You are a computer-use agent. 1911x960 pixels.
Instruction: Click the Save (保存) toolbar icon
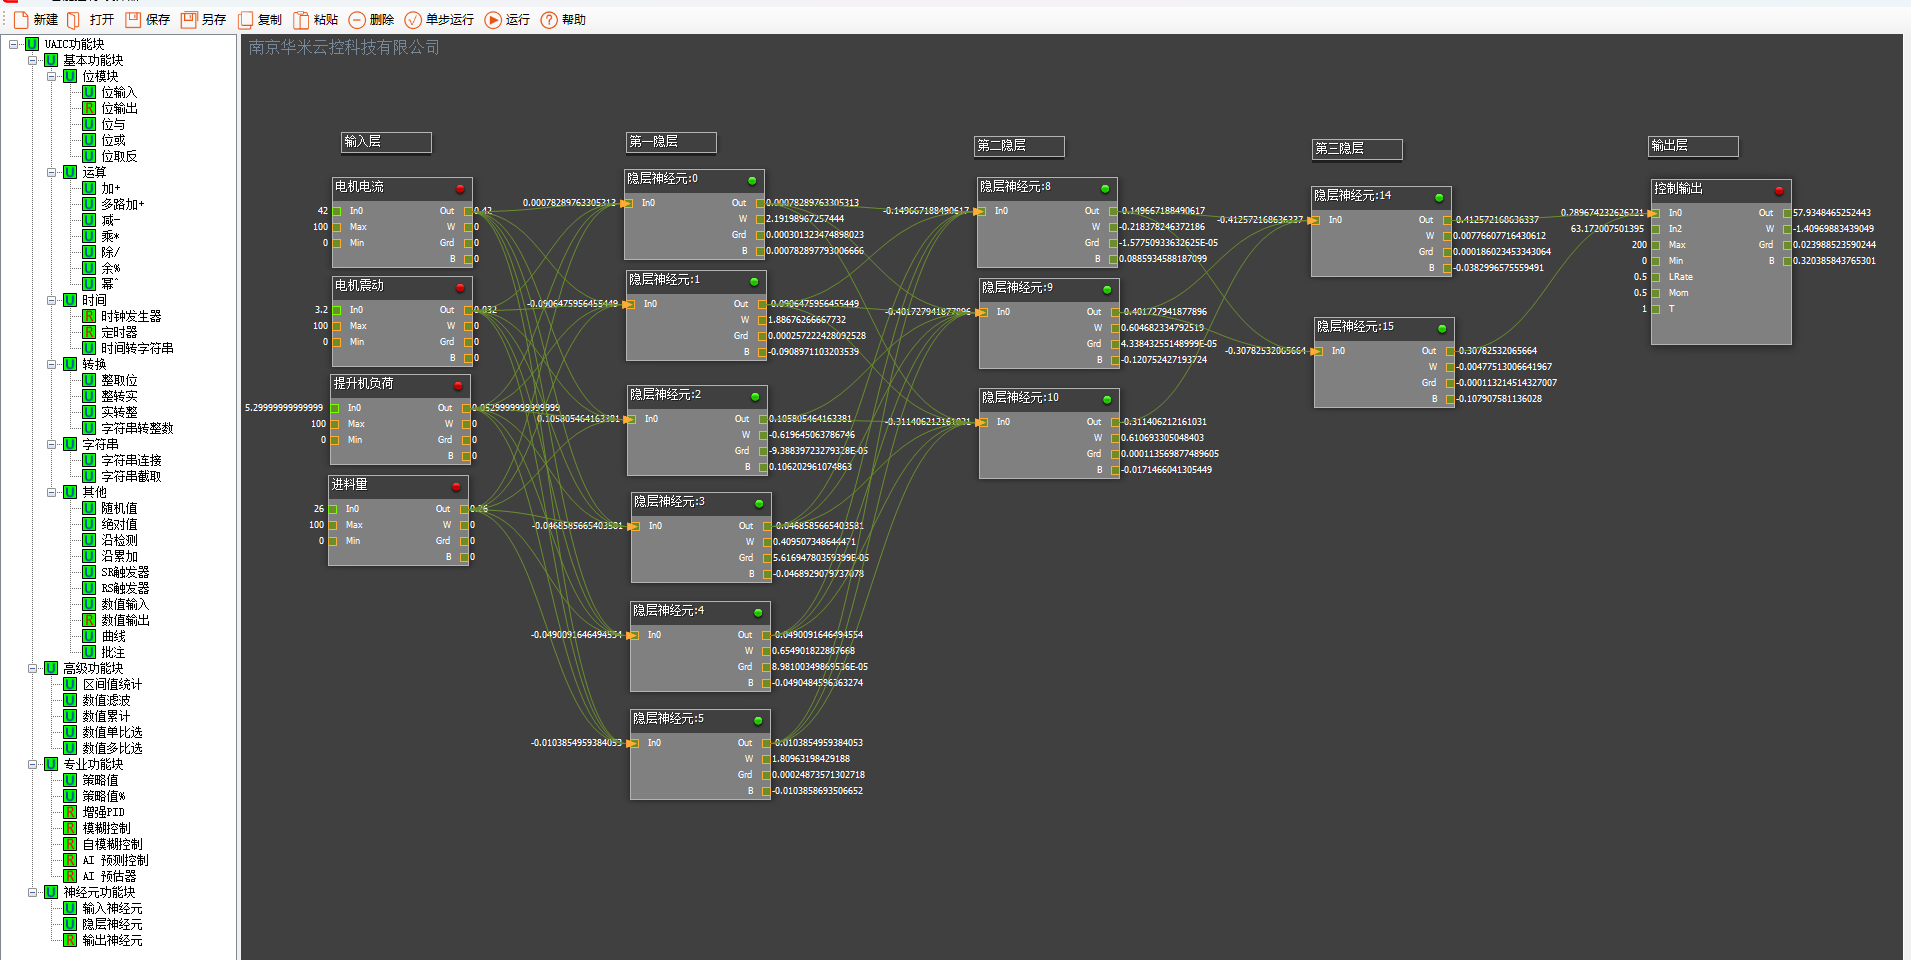tap(133, 20)
